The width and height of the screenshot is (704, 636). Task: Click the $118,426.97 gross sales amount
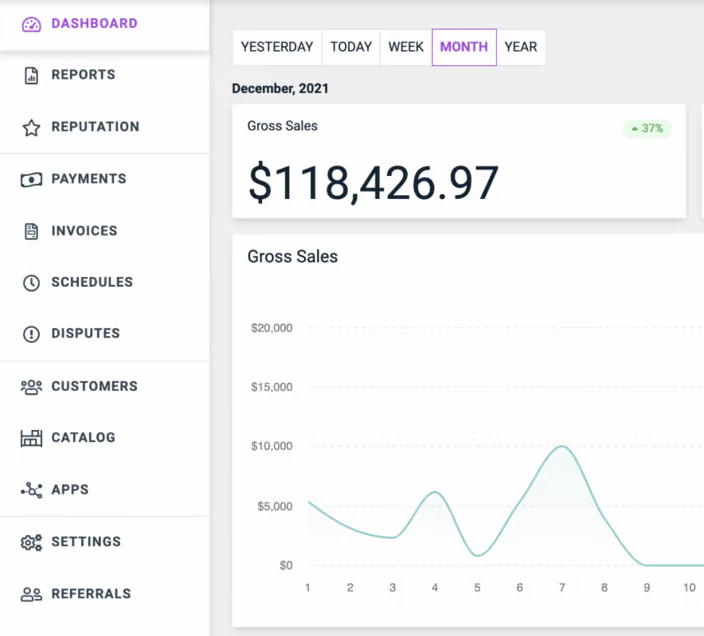[x=373, y=182]
